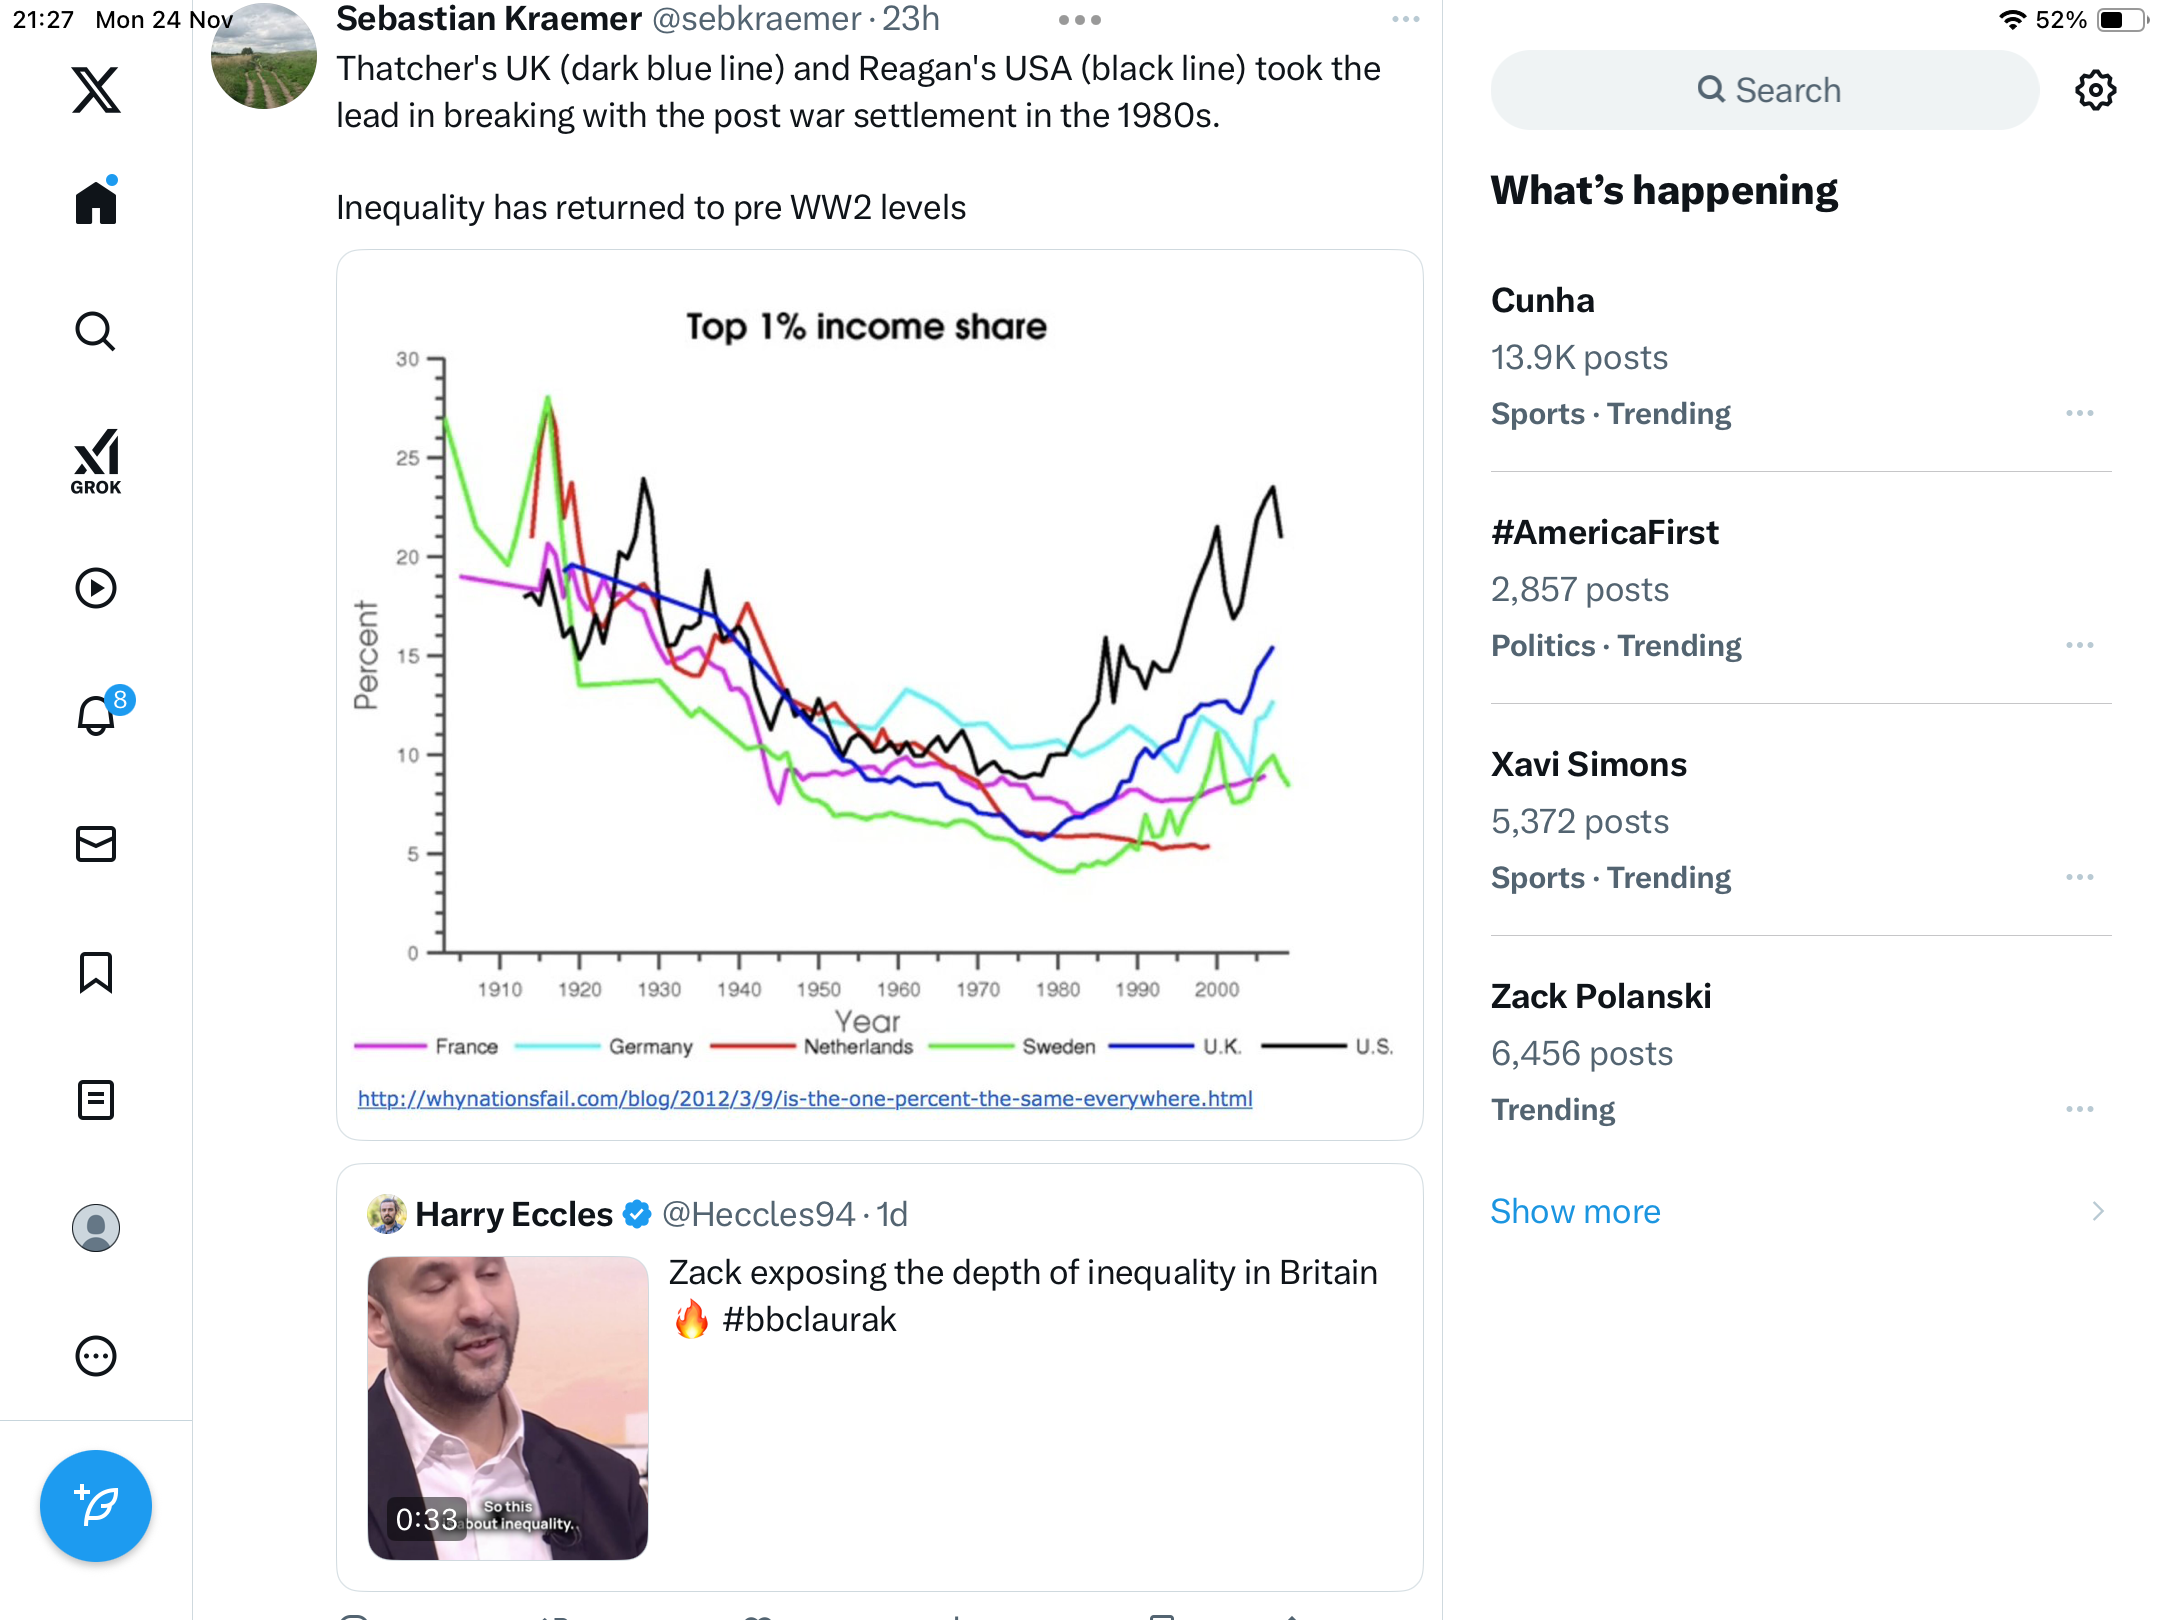Play Harry Eccles video thumbnail
The height and width of the screenshot is (1620, 2160).
click(508, 1408)
